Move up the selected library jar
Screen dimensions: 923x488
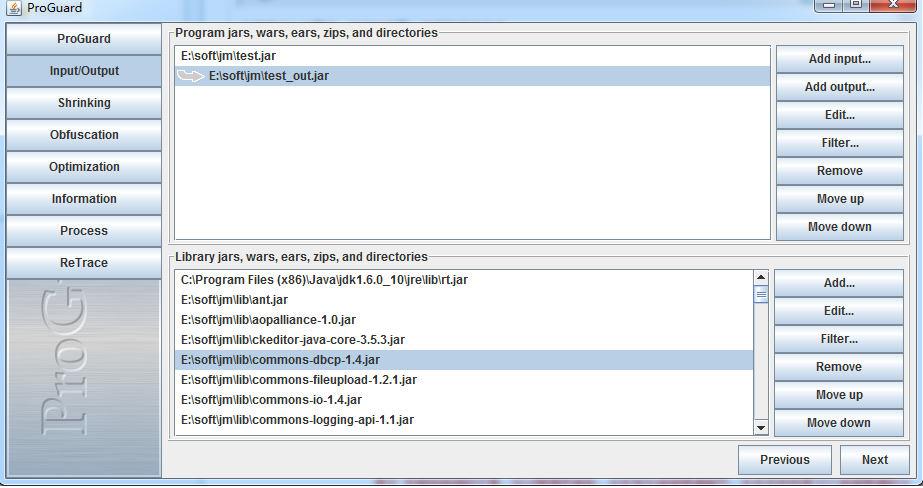click(x=839, y=395)
